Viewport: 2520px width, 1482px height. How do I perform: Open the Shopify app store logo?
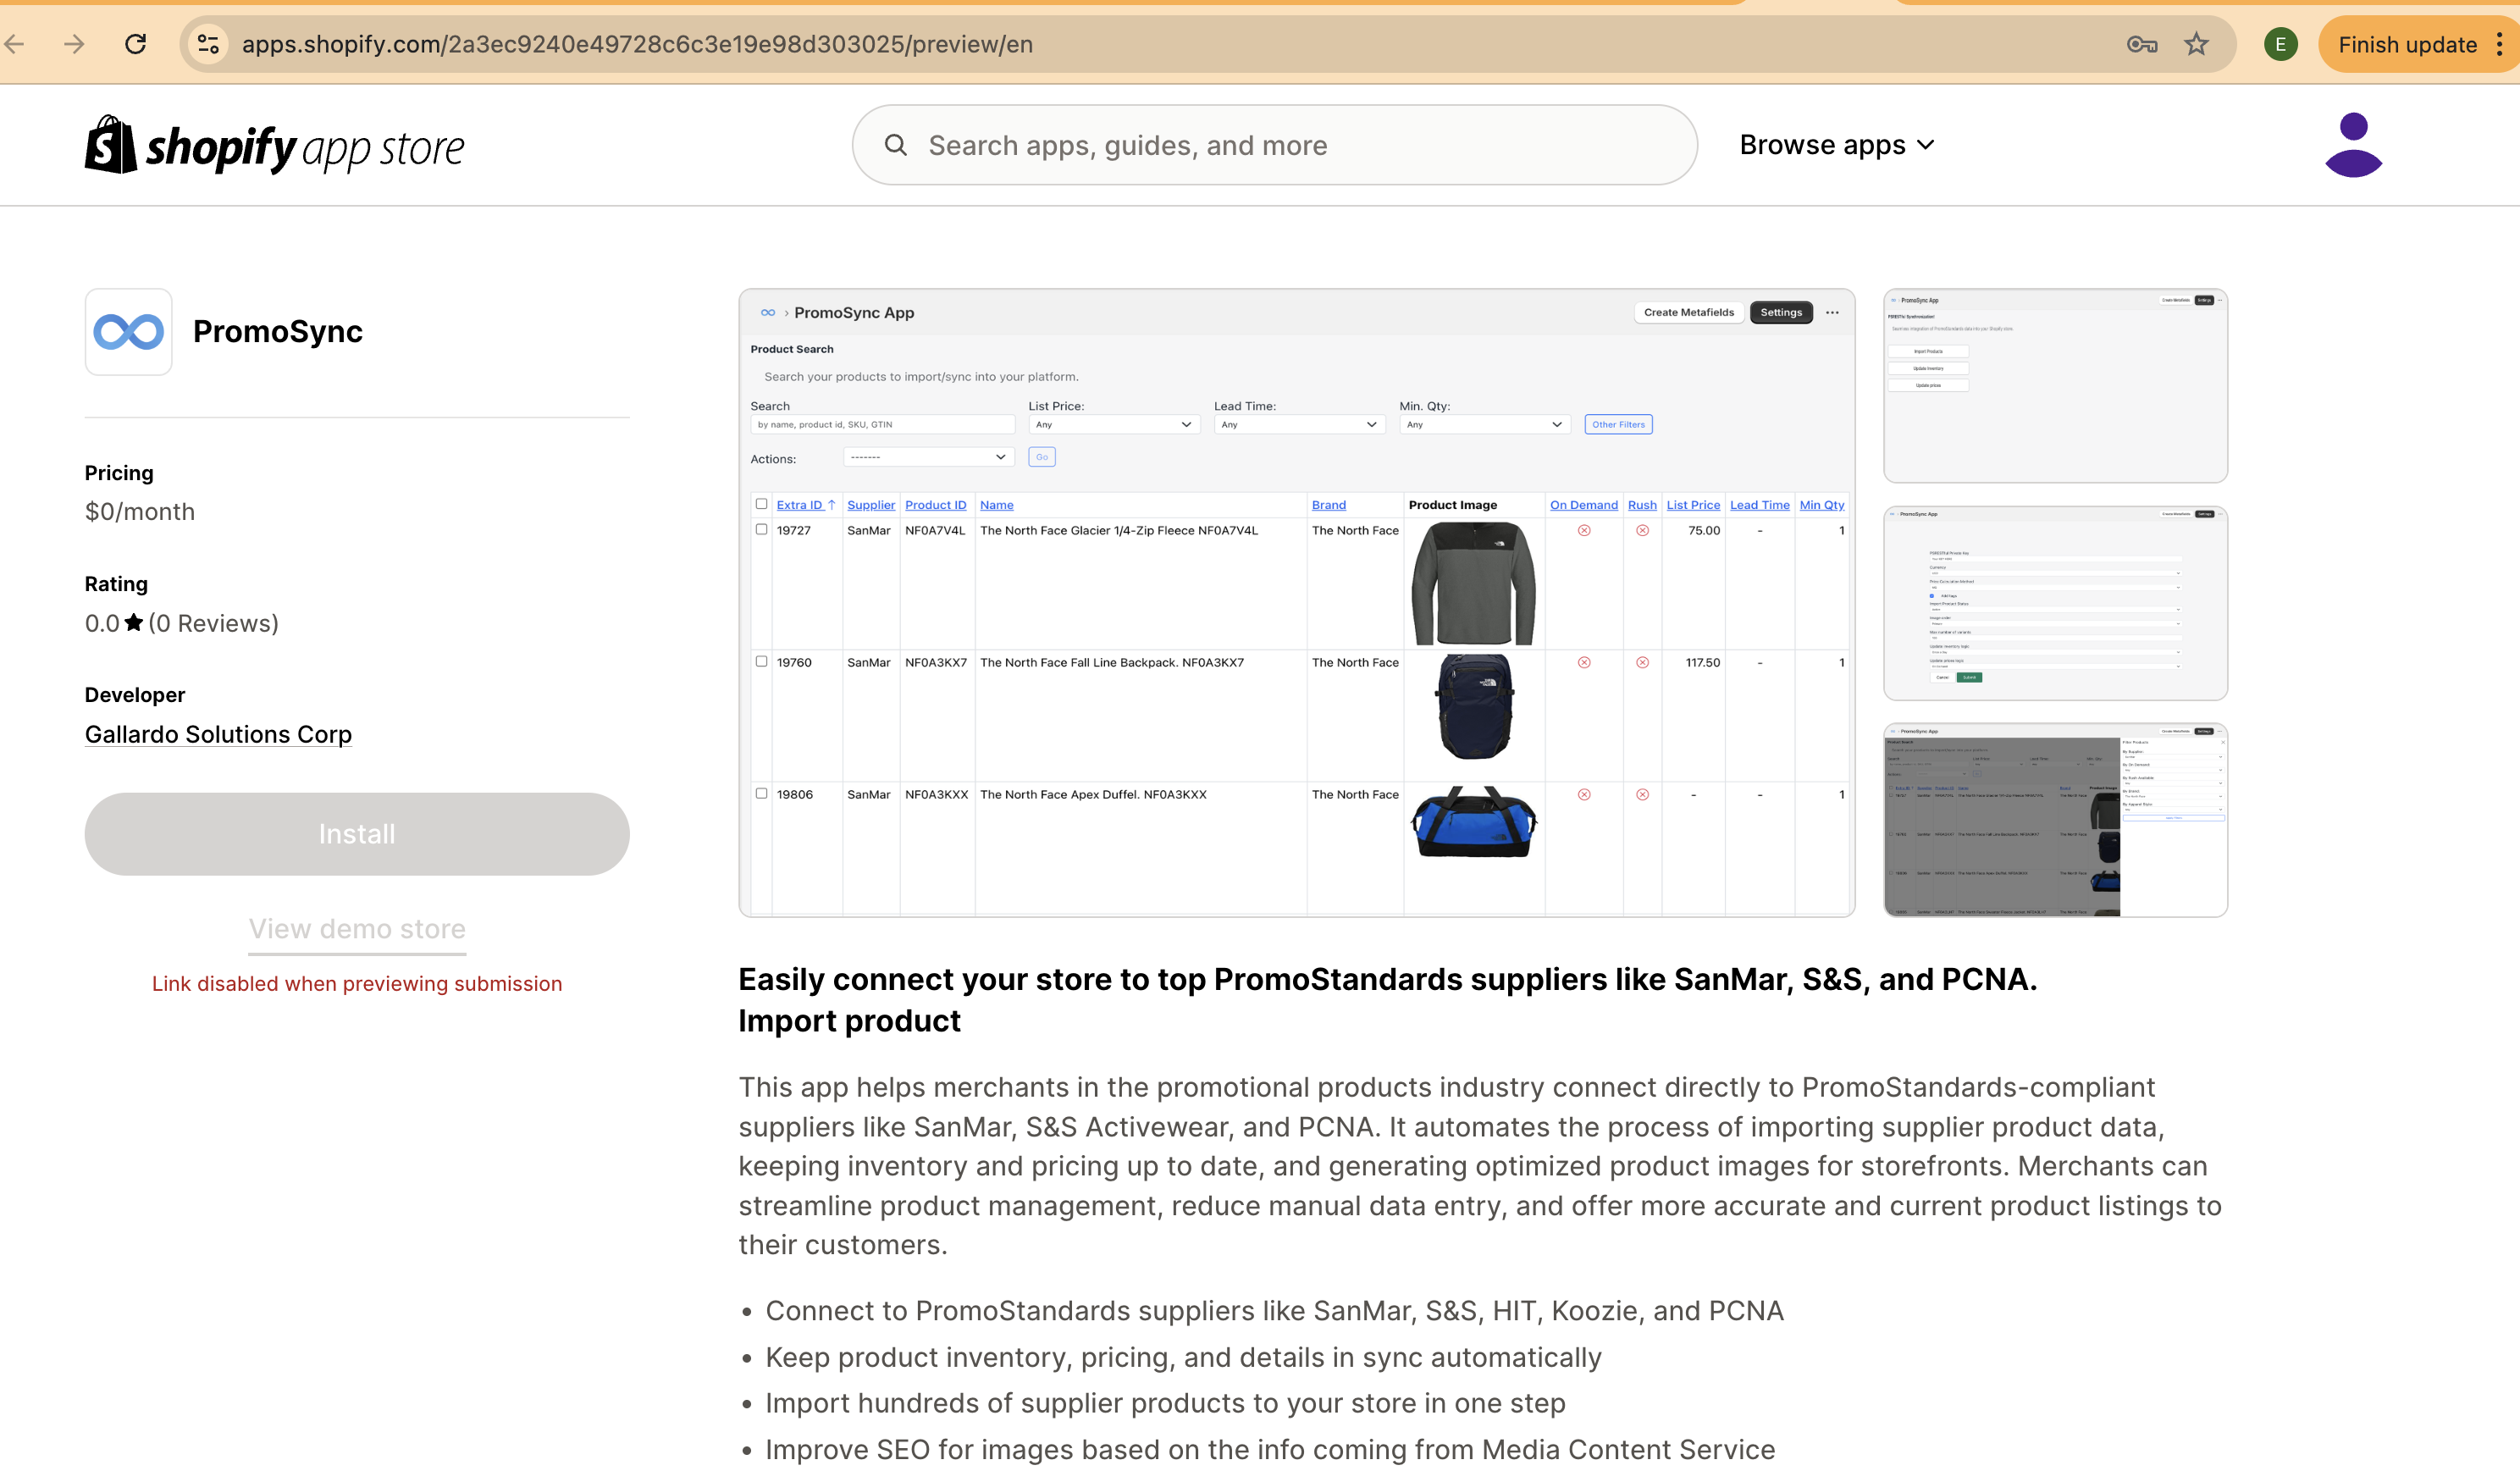click(274, 146)
